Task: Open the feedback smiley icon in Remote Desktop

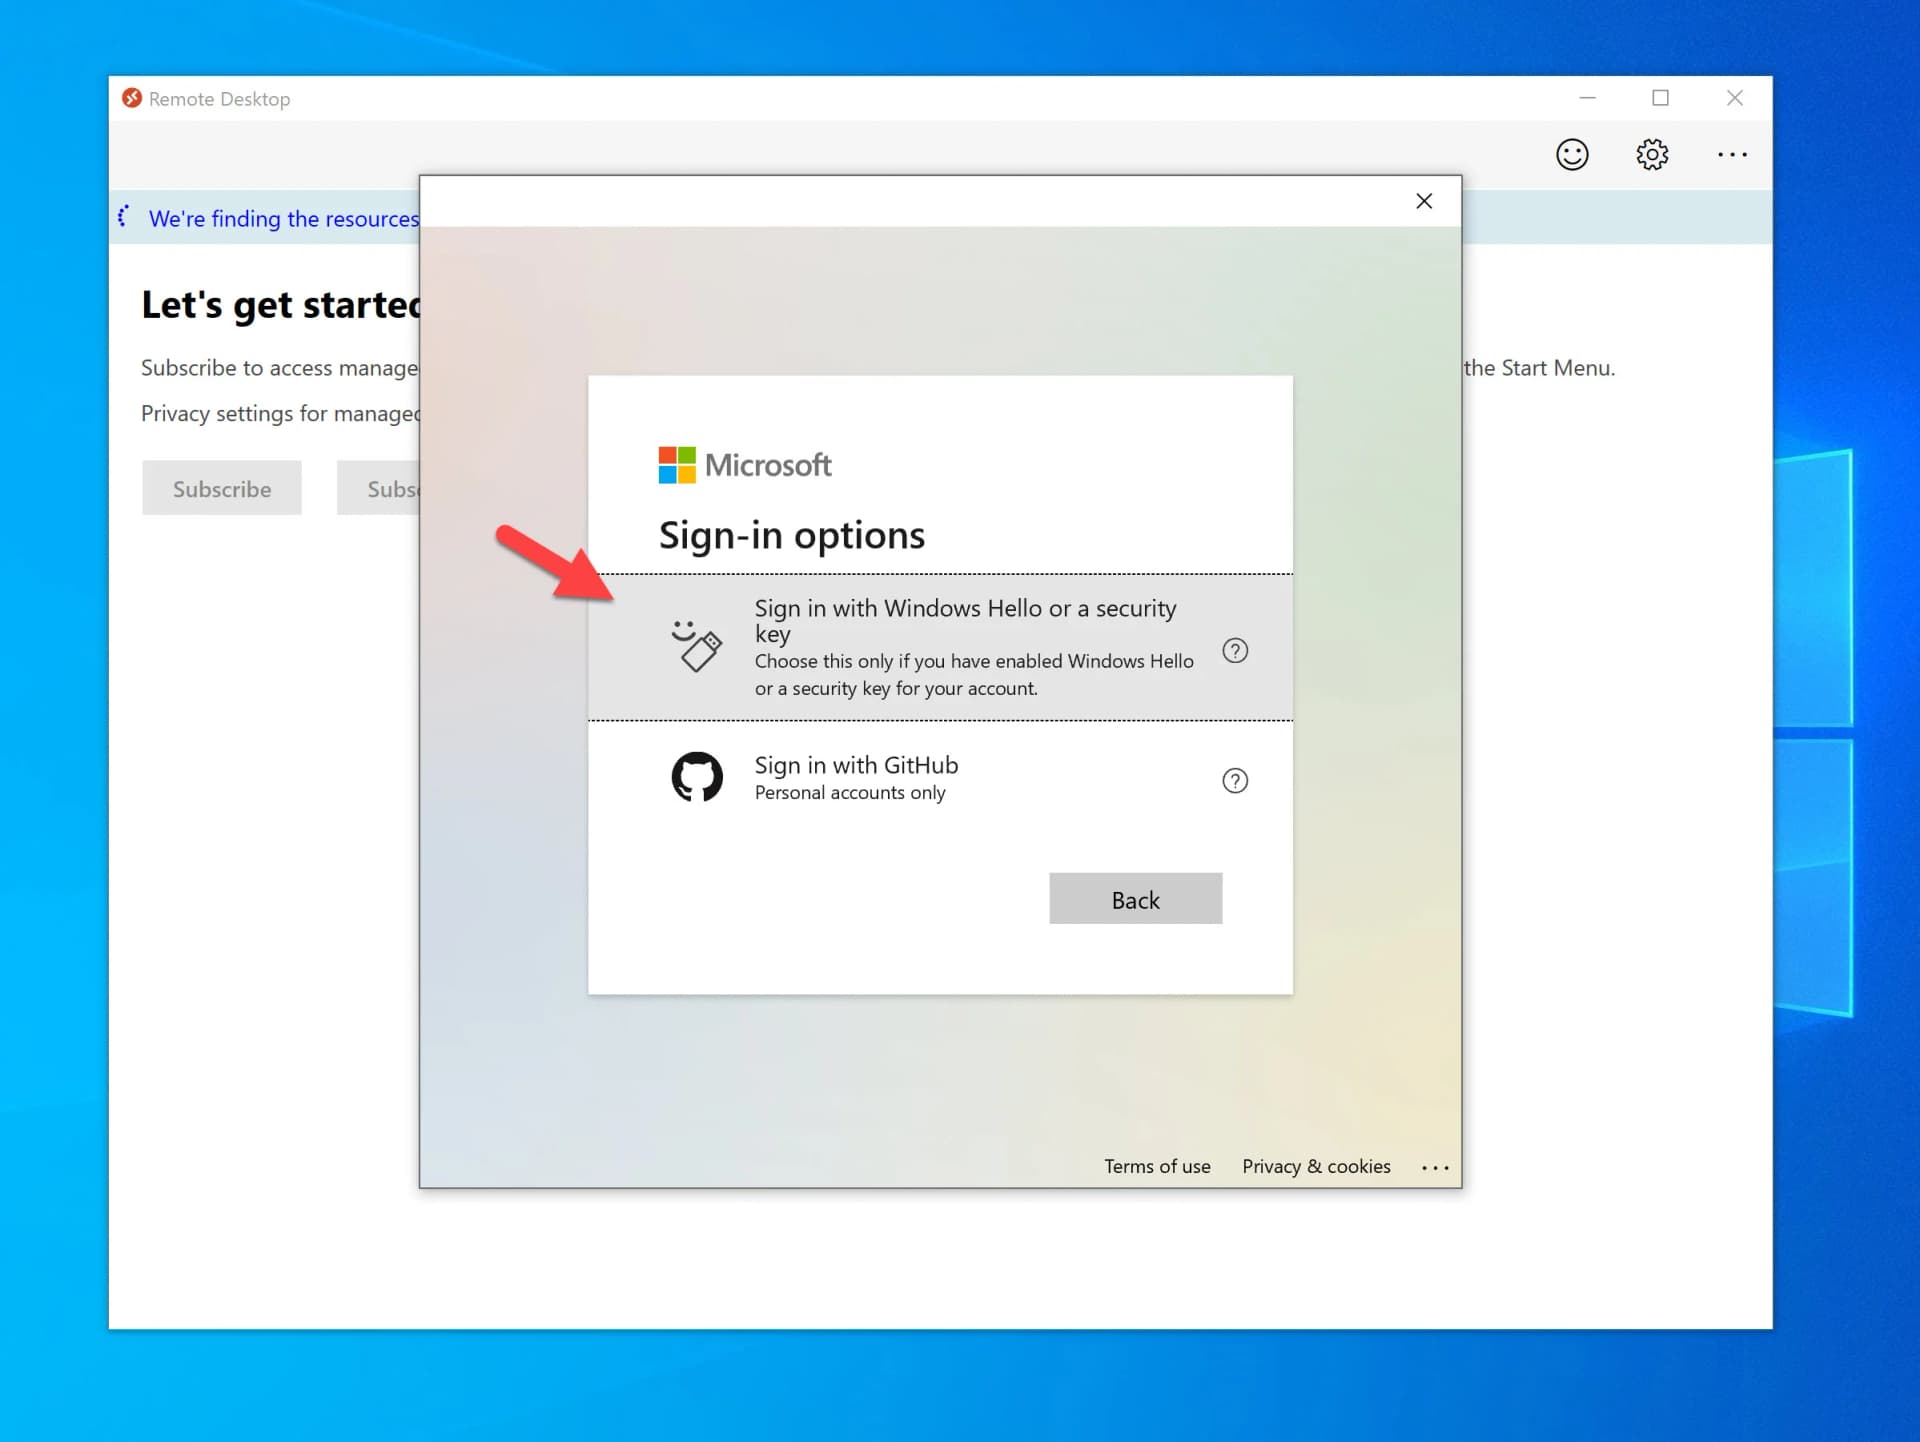Action: click(1572, 154)
